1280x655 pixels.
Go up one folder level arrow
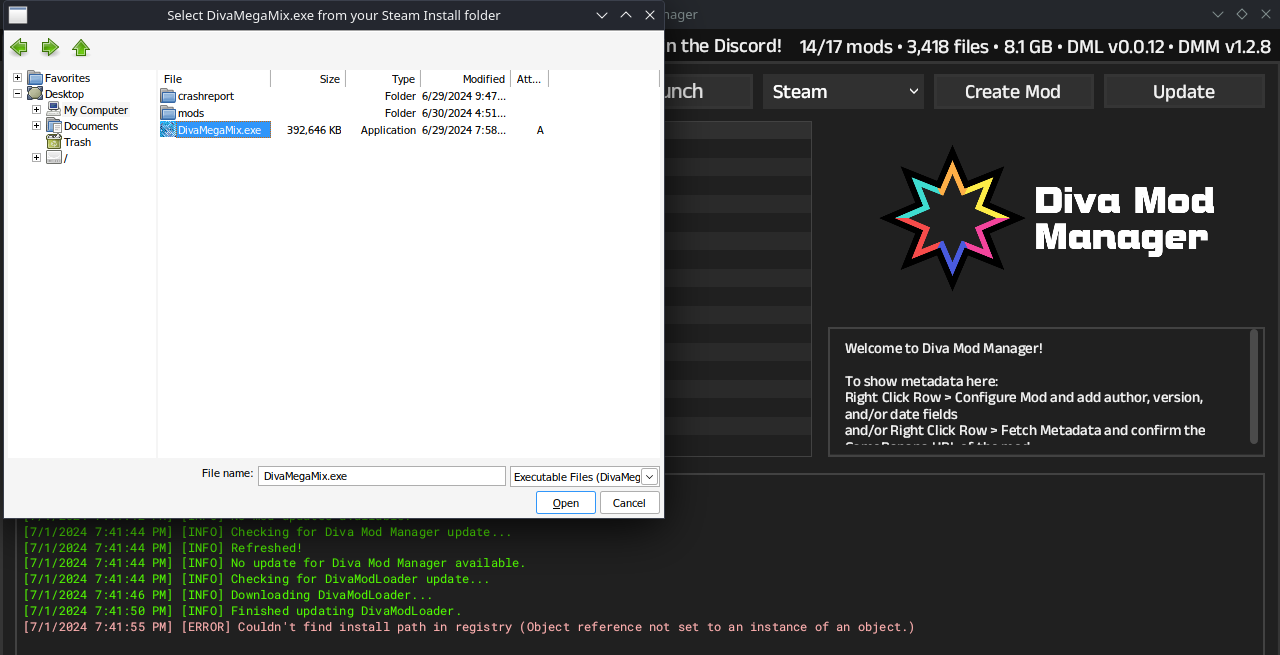point(81,47)
